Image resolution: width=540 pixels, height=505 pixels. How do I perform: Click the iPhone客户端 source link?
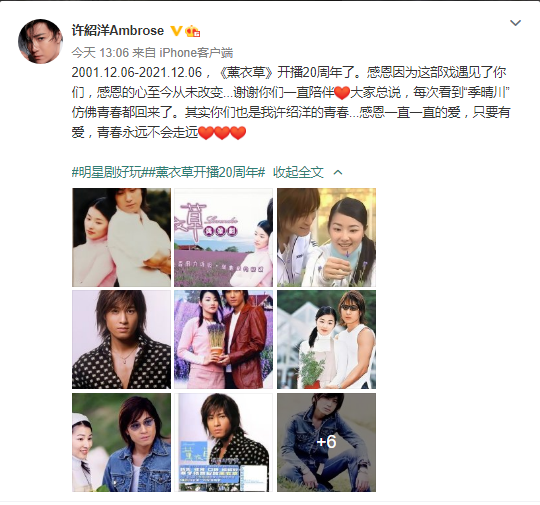pyautogui.click(x=196, y=53)
